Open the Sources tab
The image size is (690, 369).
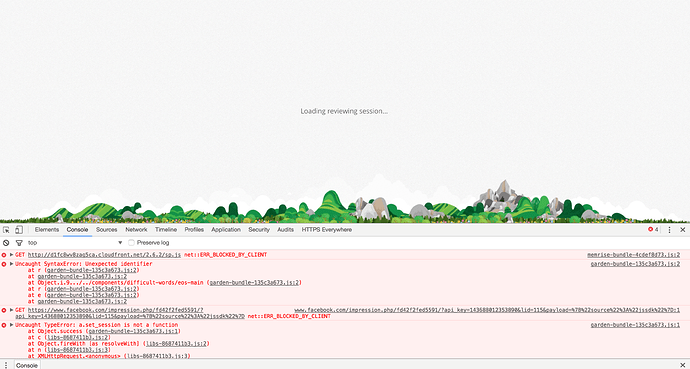click(106, 230)
